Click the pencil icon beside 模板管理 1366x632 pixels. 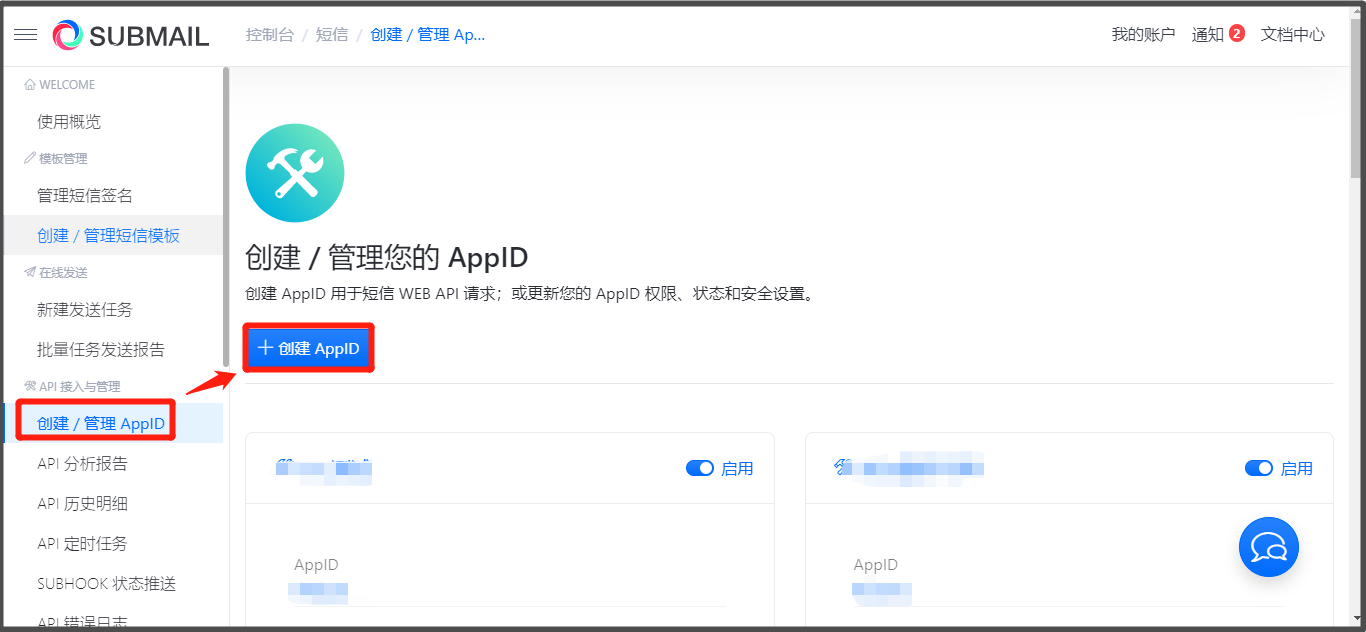click(30, 159)
